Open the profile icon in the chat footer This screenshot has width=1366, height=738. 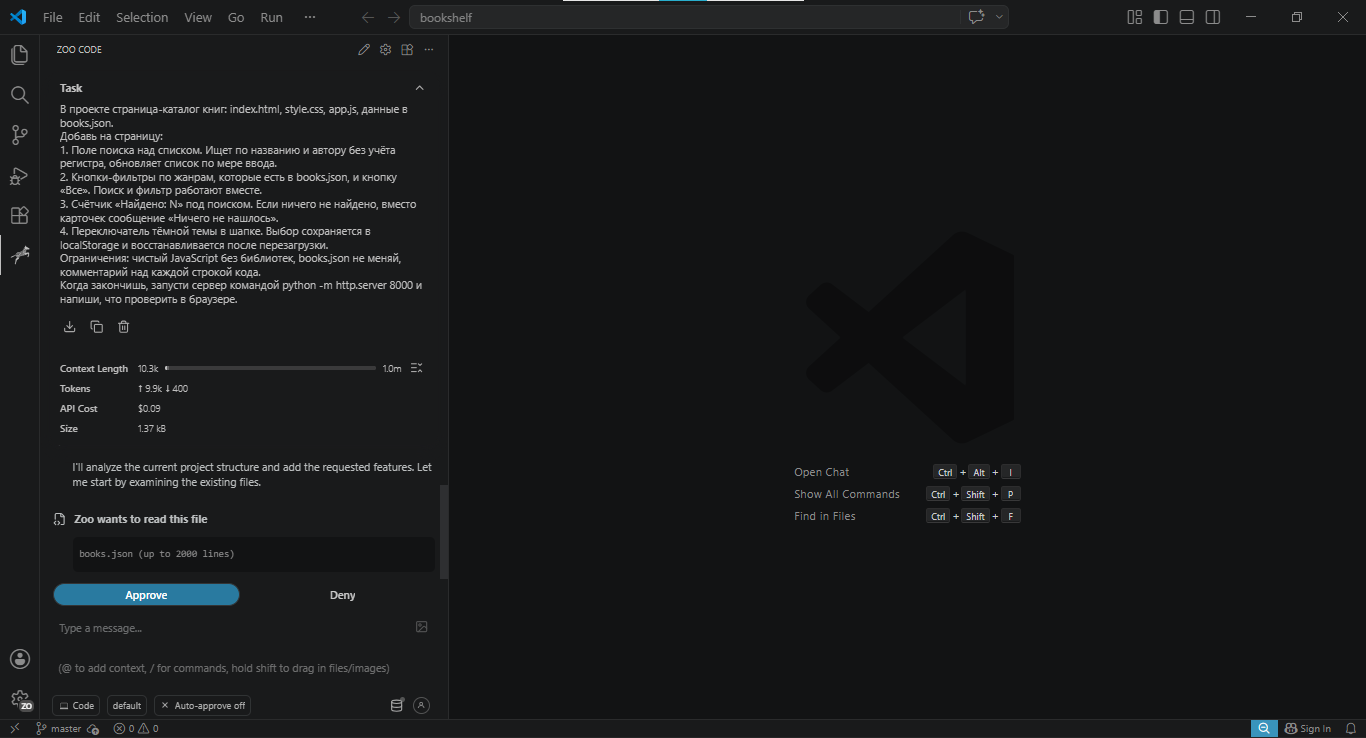tap(422, 705)
